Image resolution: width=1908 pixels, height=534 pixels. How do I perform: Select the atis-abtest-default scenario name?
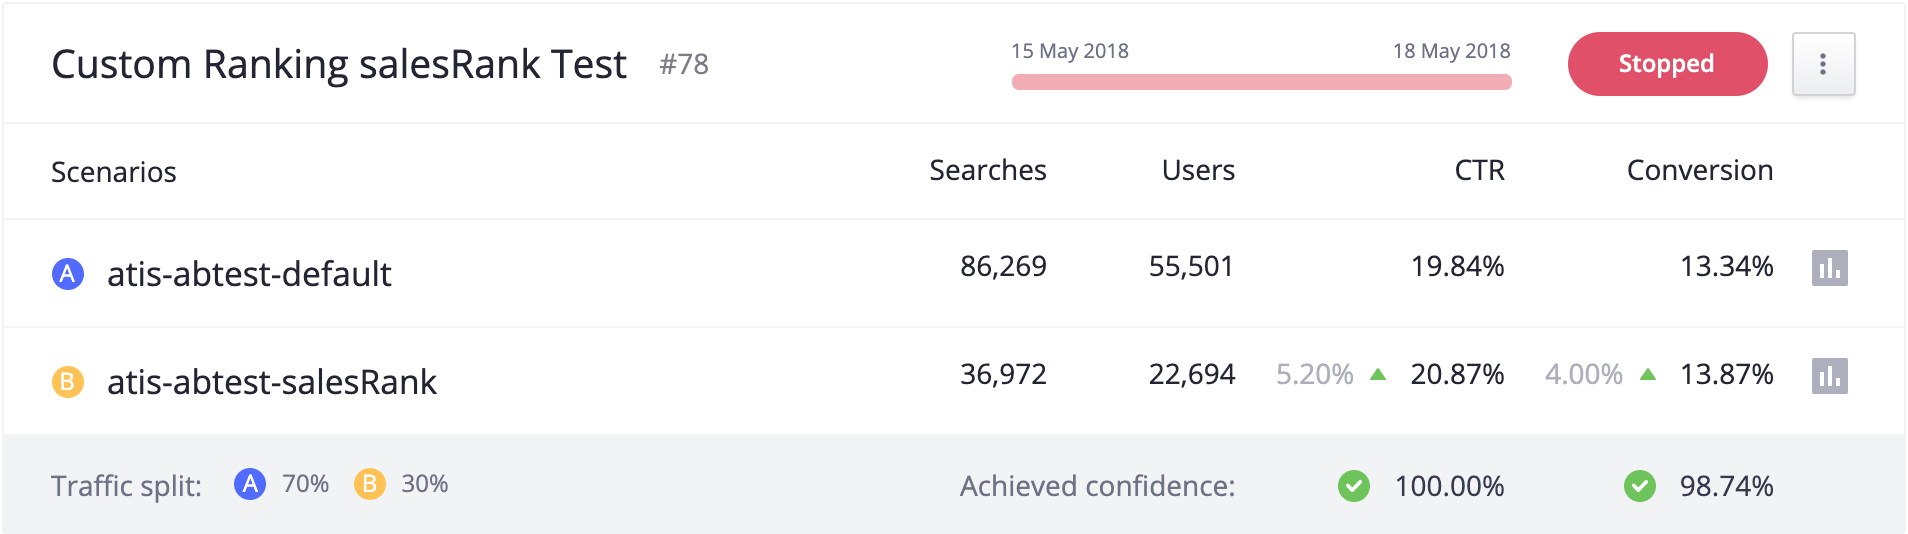(249, 273)
